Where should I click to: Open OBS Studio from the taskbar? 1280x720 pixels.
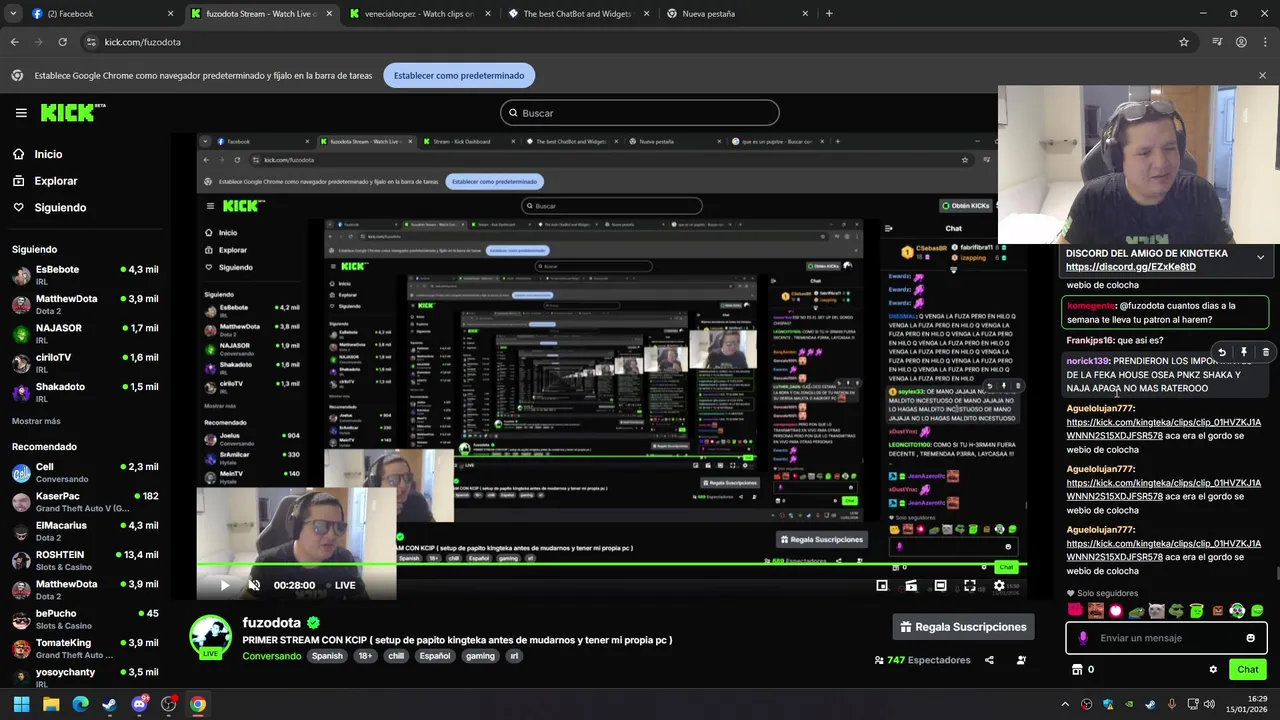click(x=168, y=704)
